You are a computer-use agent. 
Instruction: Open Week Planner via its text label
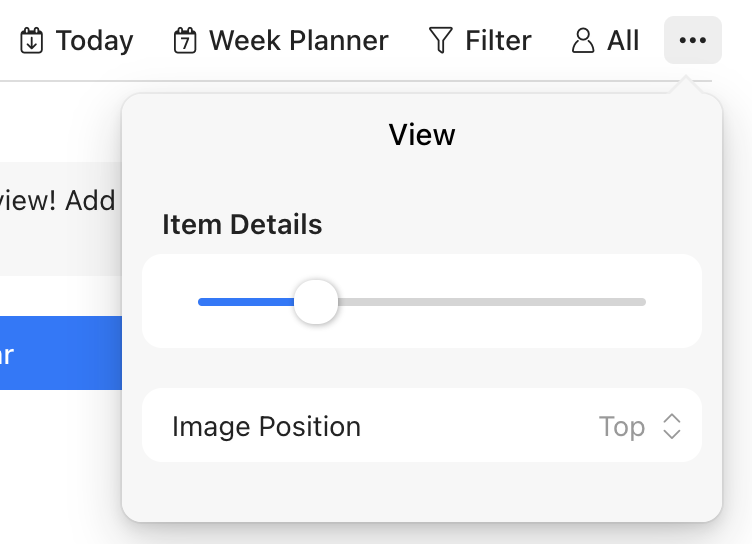tap(298, 41)
